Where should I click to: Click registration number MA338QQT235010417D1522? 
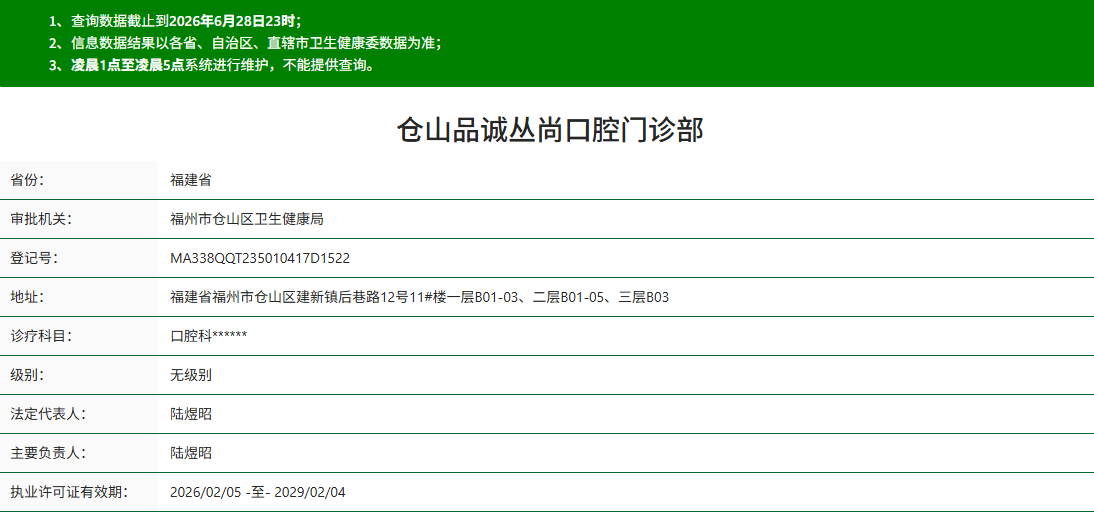pos(260,258)
